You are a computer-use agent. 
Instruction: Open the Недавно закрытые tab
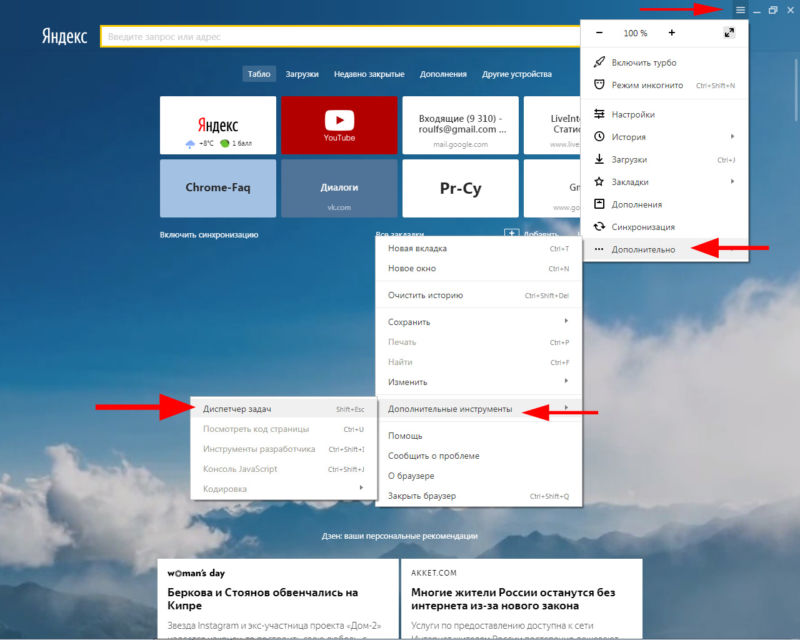pyautogui.click(x=369, y=74)
